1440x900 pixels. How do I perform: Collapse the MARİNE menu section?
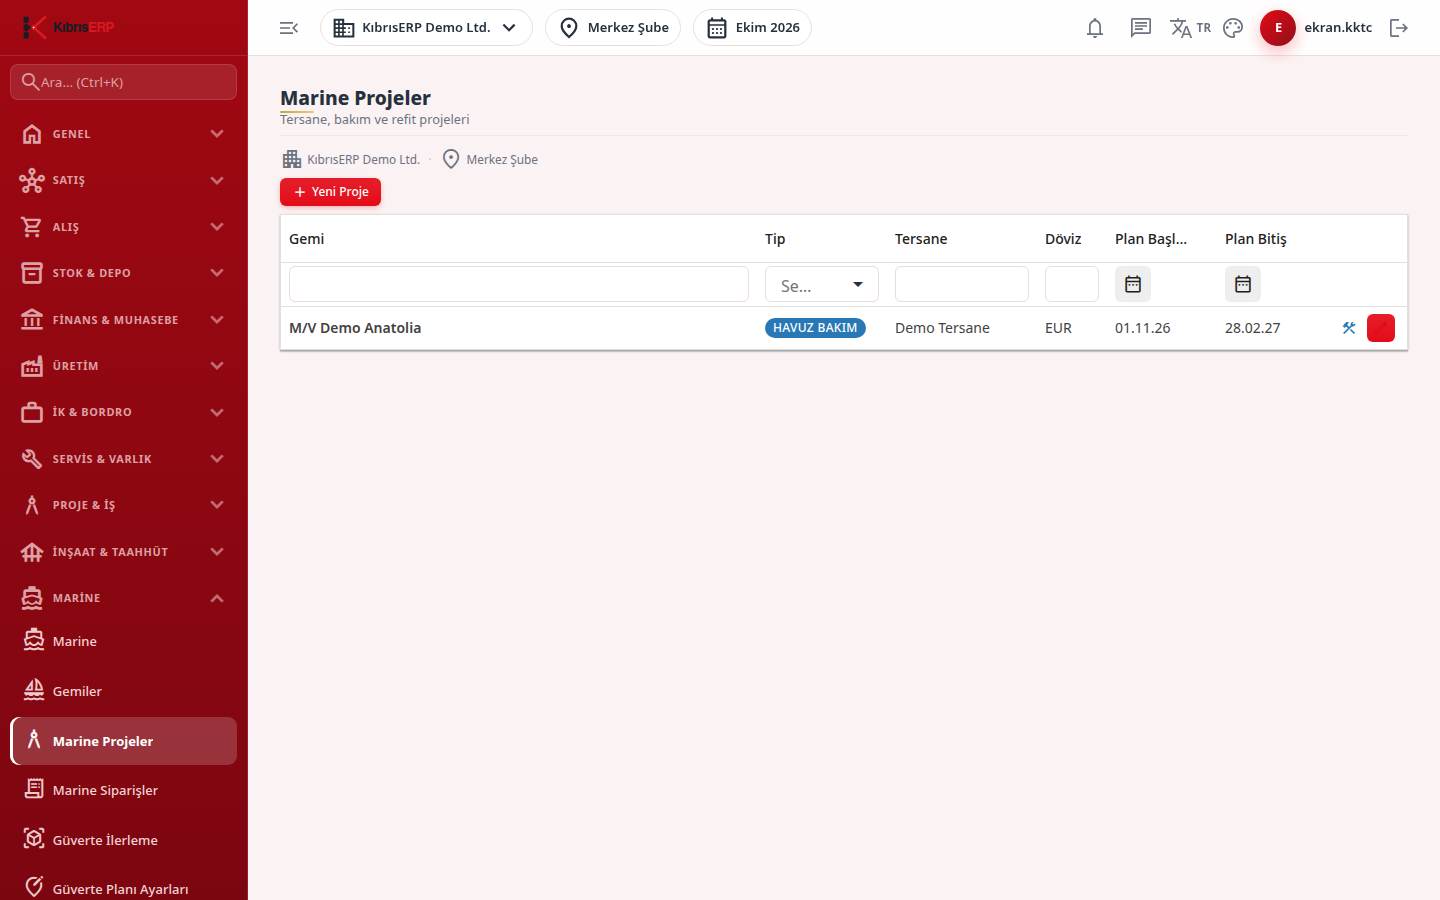pyautogui.click(x=124, y=598)
